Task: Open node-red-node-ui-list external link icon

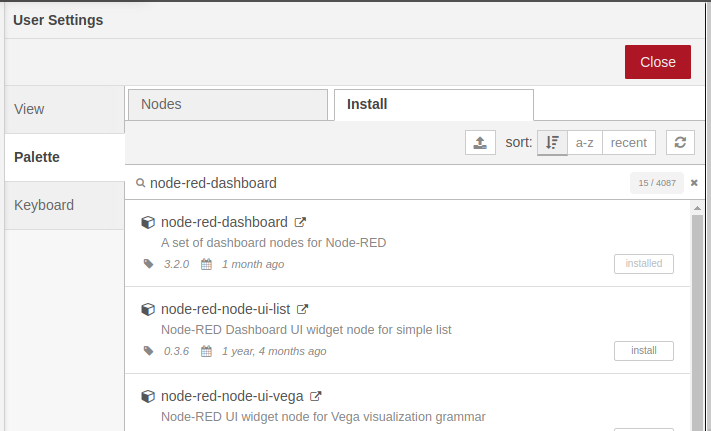Action: [x=303, y=310]
